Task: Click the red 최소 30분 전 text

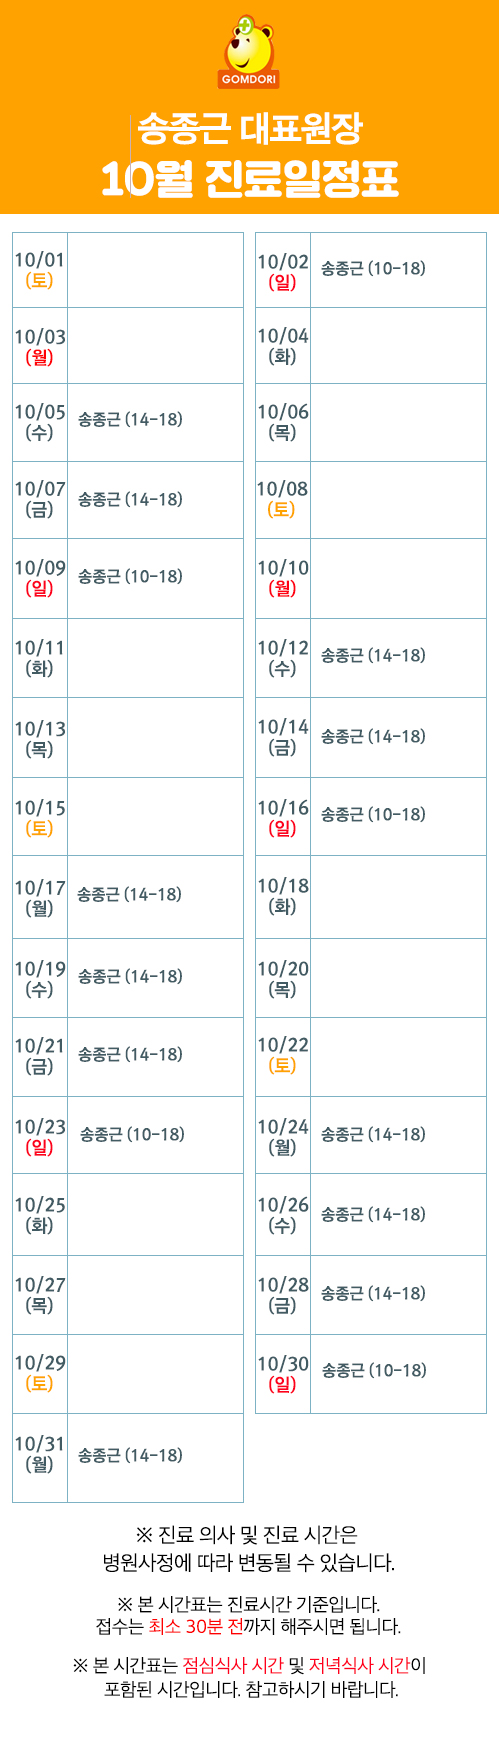Action: tap(196, 1626)
